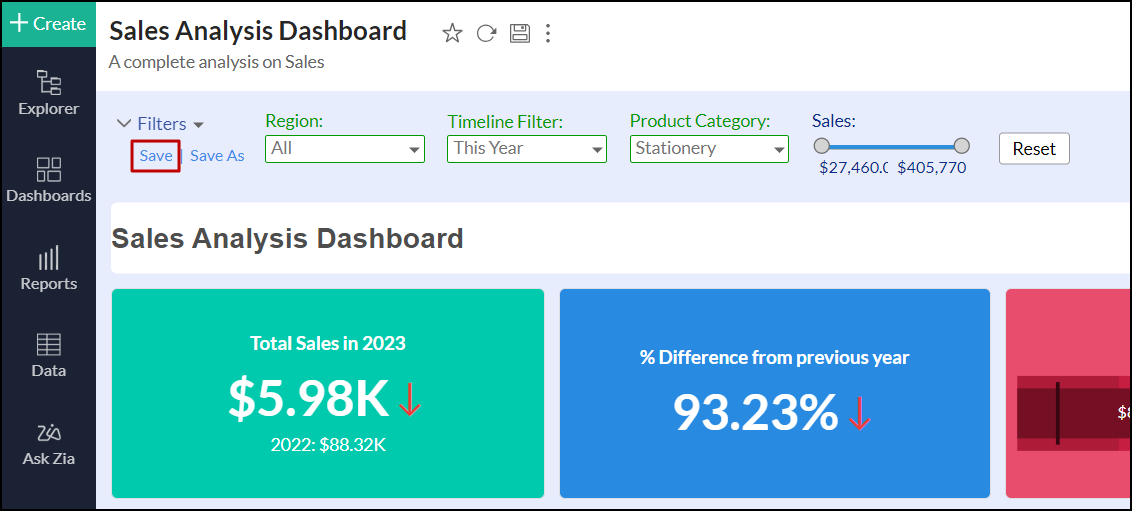Click the save floppy disk icon
Screen dimensions: 1132x511
[x=519, y=33]
